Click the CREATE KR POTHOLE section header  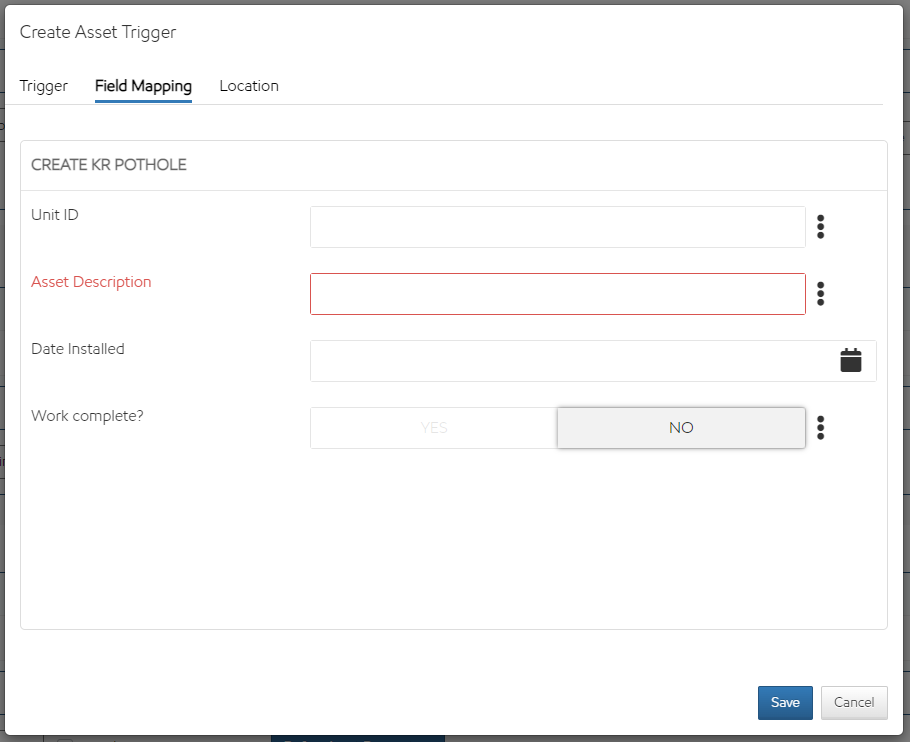109,165
